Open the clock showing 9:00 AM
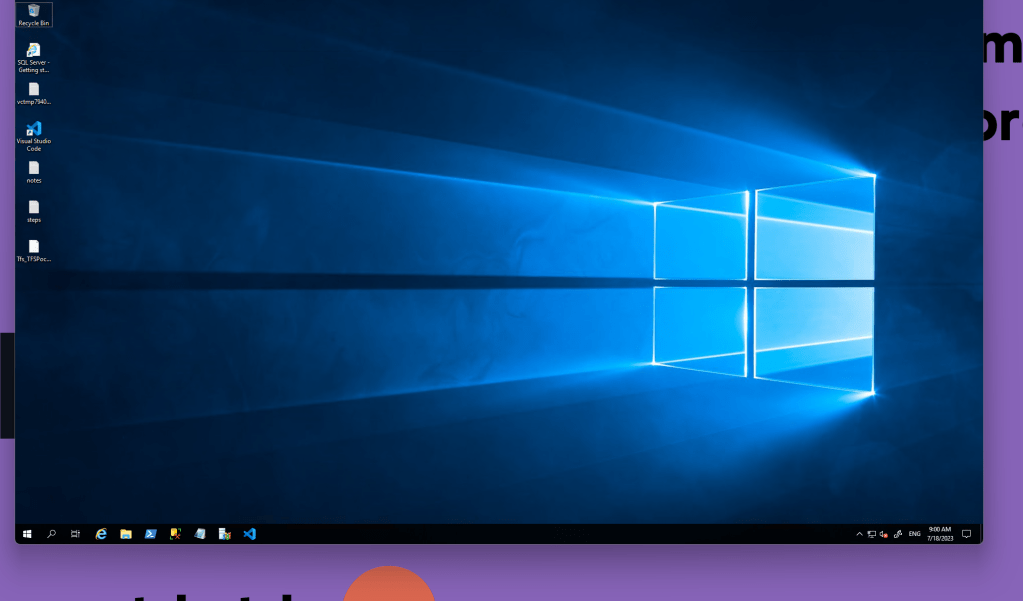The image size is (1023, 601). coord(940,534)
